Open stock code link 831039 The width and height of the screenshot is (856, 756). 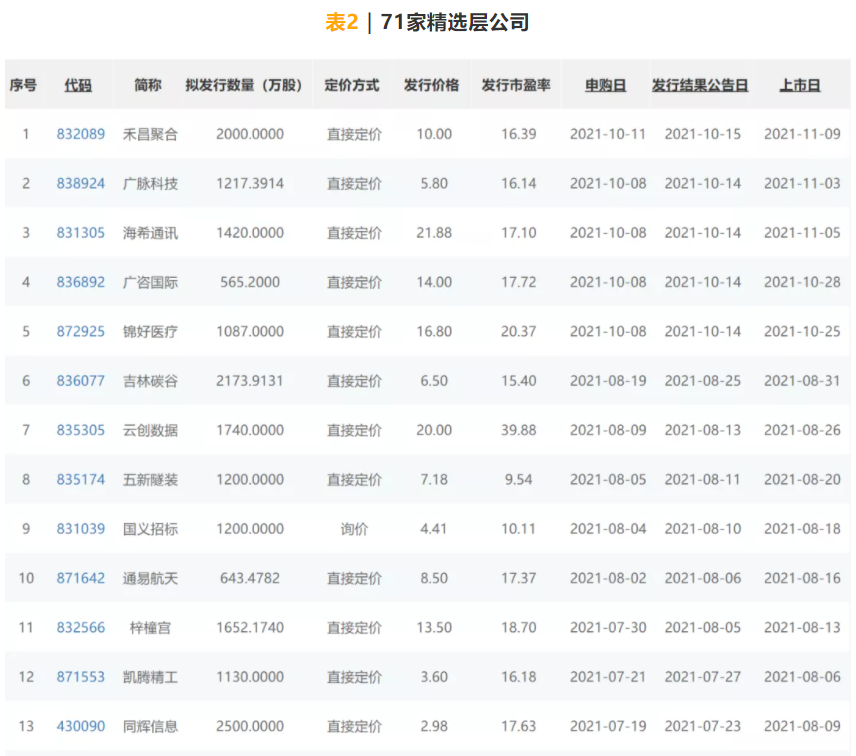(x=81, y=529)
